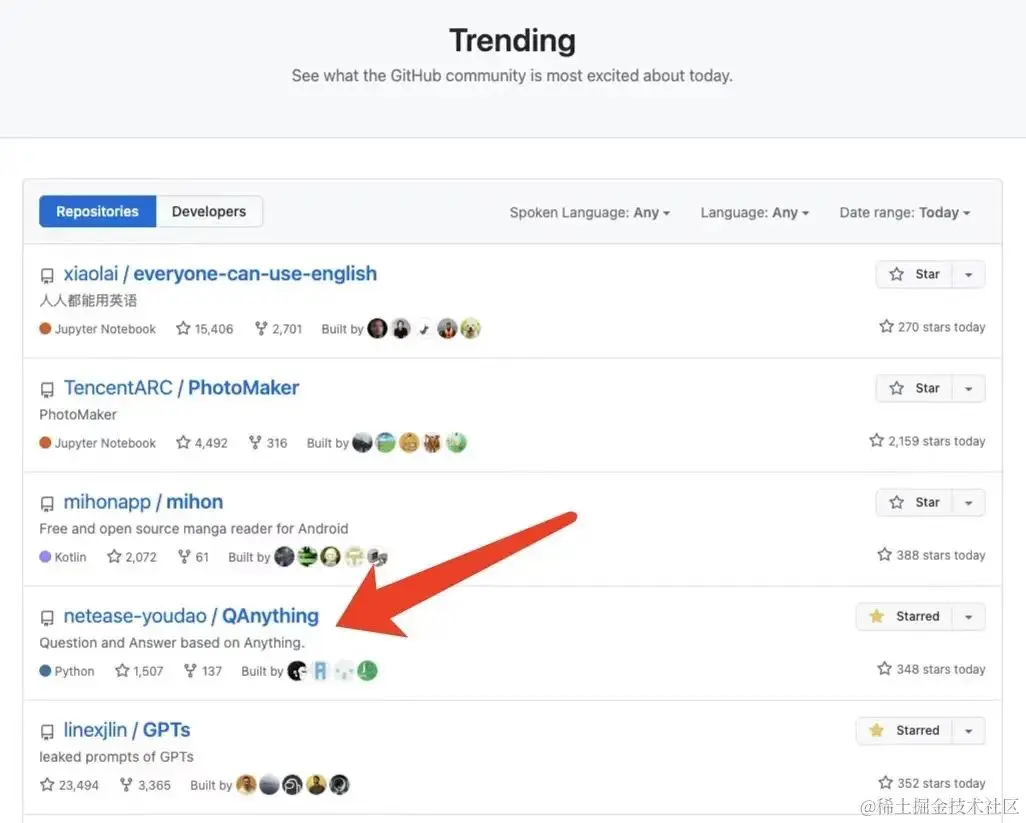Open first contributor avatar of linexjlin GPTs

point(246,784)
